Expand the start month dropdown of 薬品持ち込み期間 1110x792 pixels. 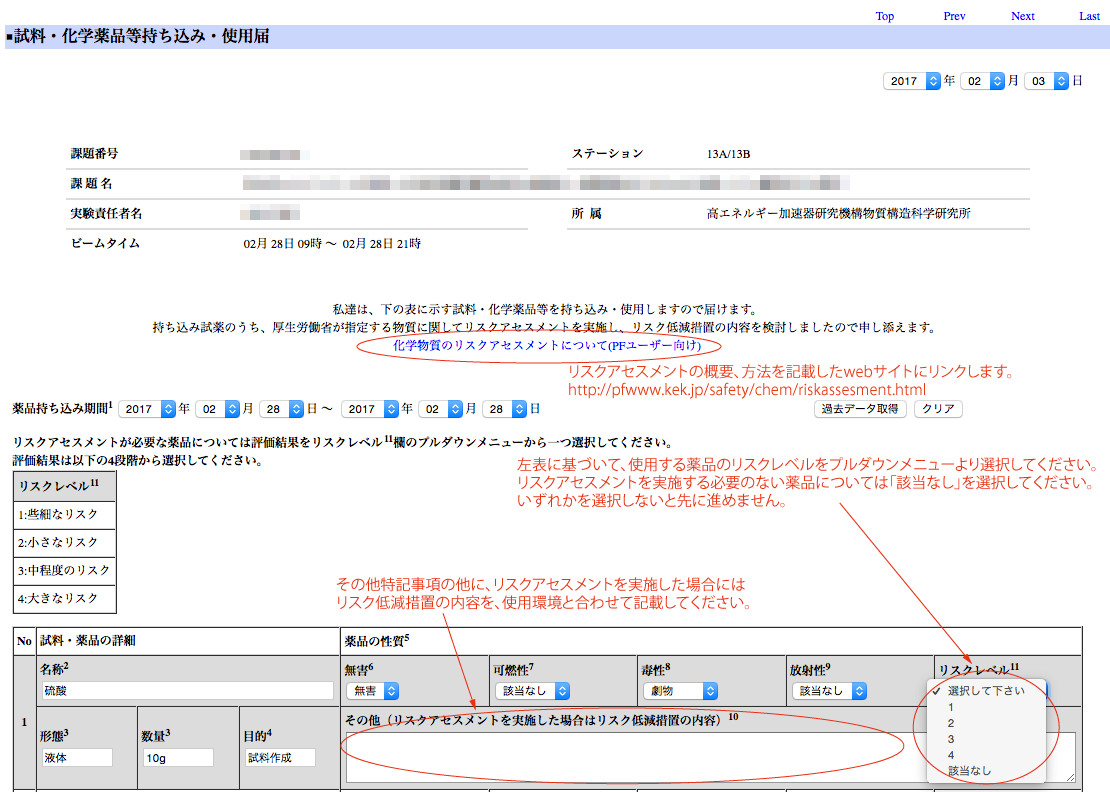[x=217, y=409]
